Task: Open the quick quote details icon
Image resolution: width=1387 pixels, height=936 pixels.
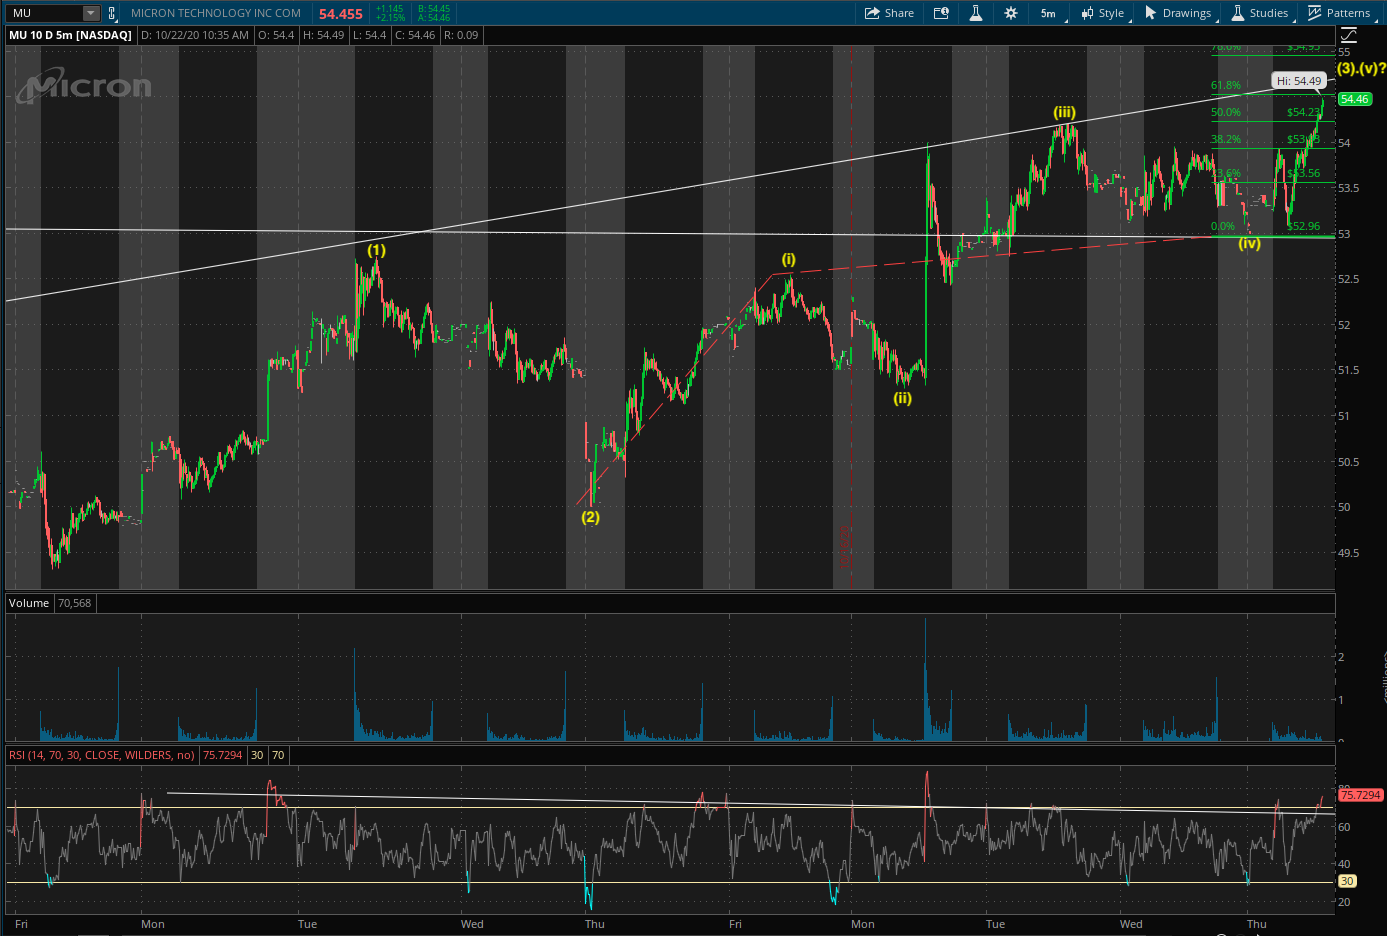Action: (941, 13)
